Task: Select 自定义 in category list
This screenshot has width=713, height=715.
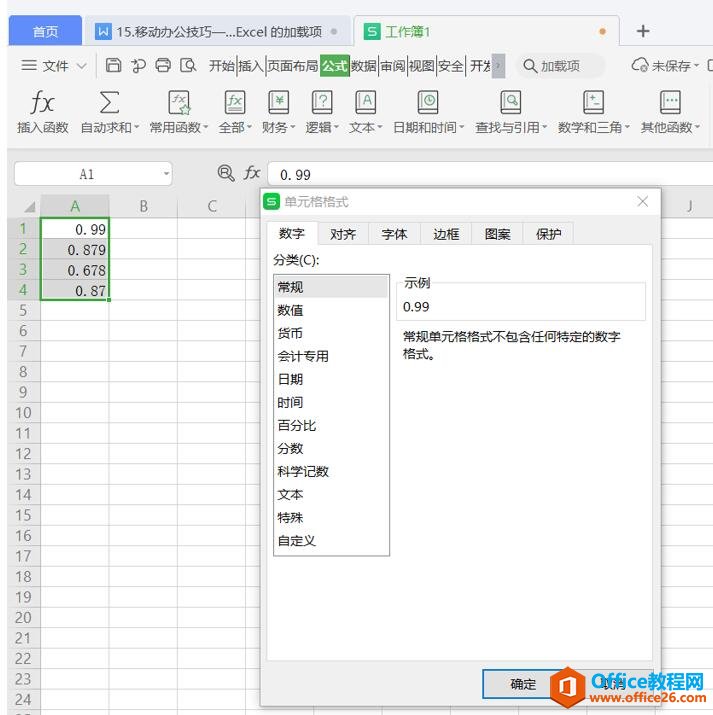Action: [x=331, y=541]
